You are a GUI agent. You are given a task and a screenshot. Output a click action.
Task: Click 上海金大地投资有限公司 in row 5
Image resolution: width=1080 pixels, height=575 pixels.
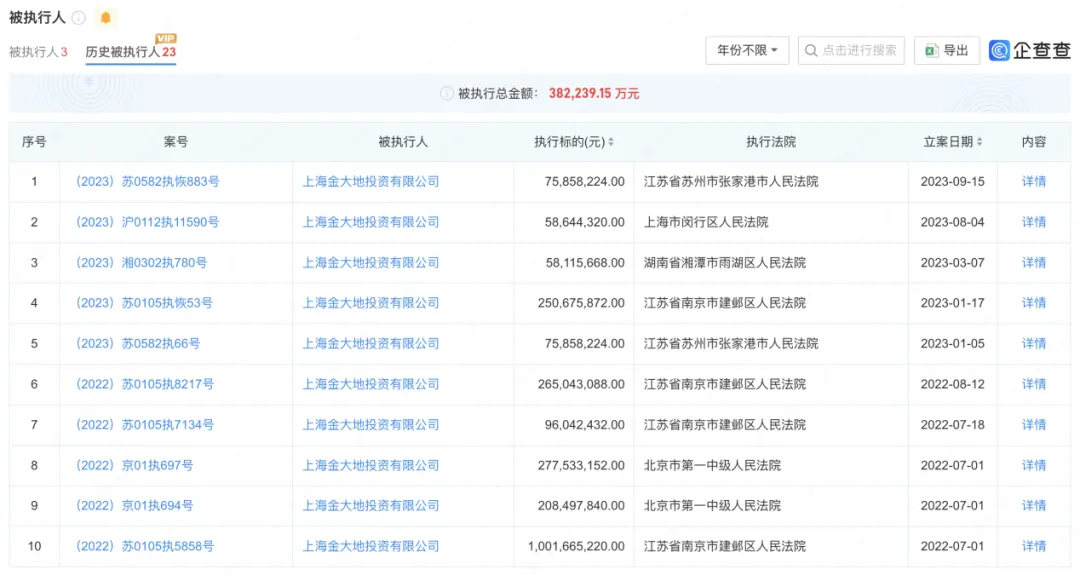coord(371,344)
